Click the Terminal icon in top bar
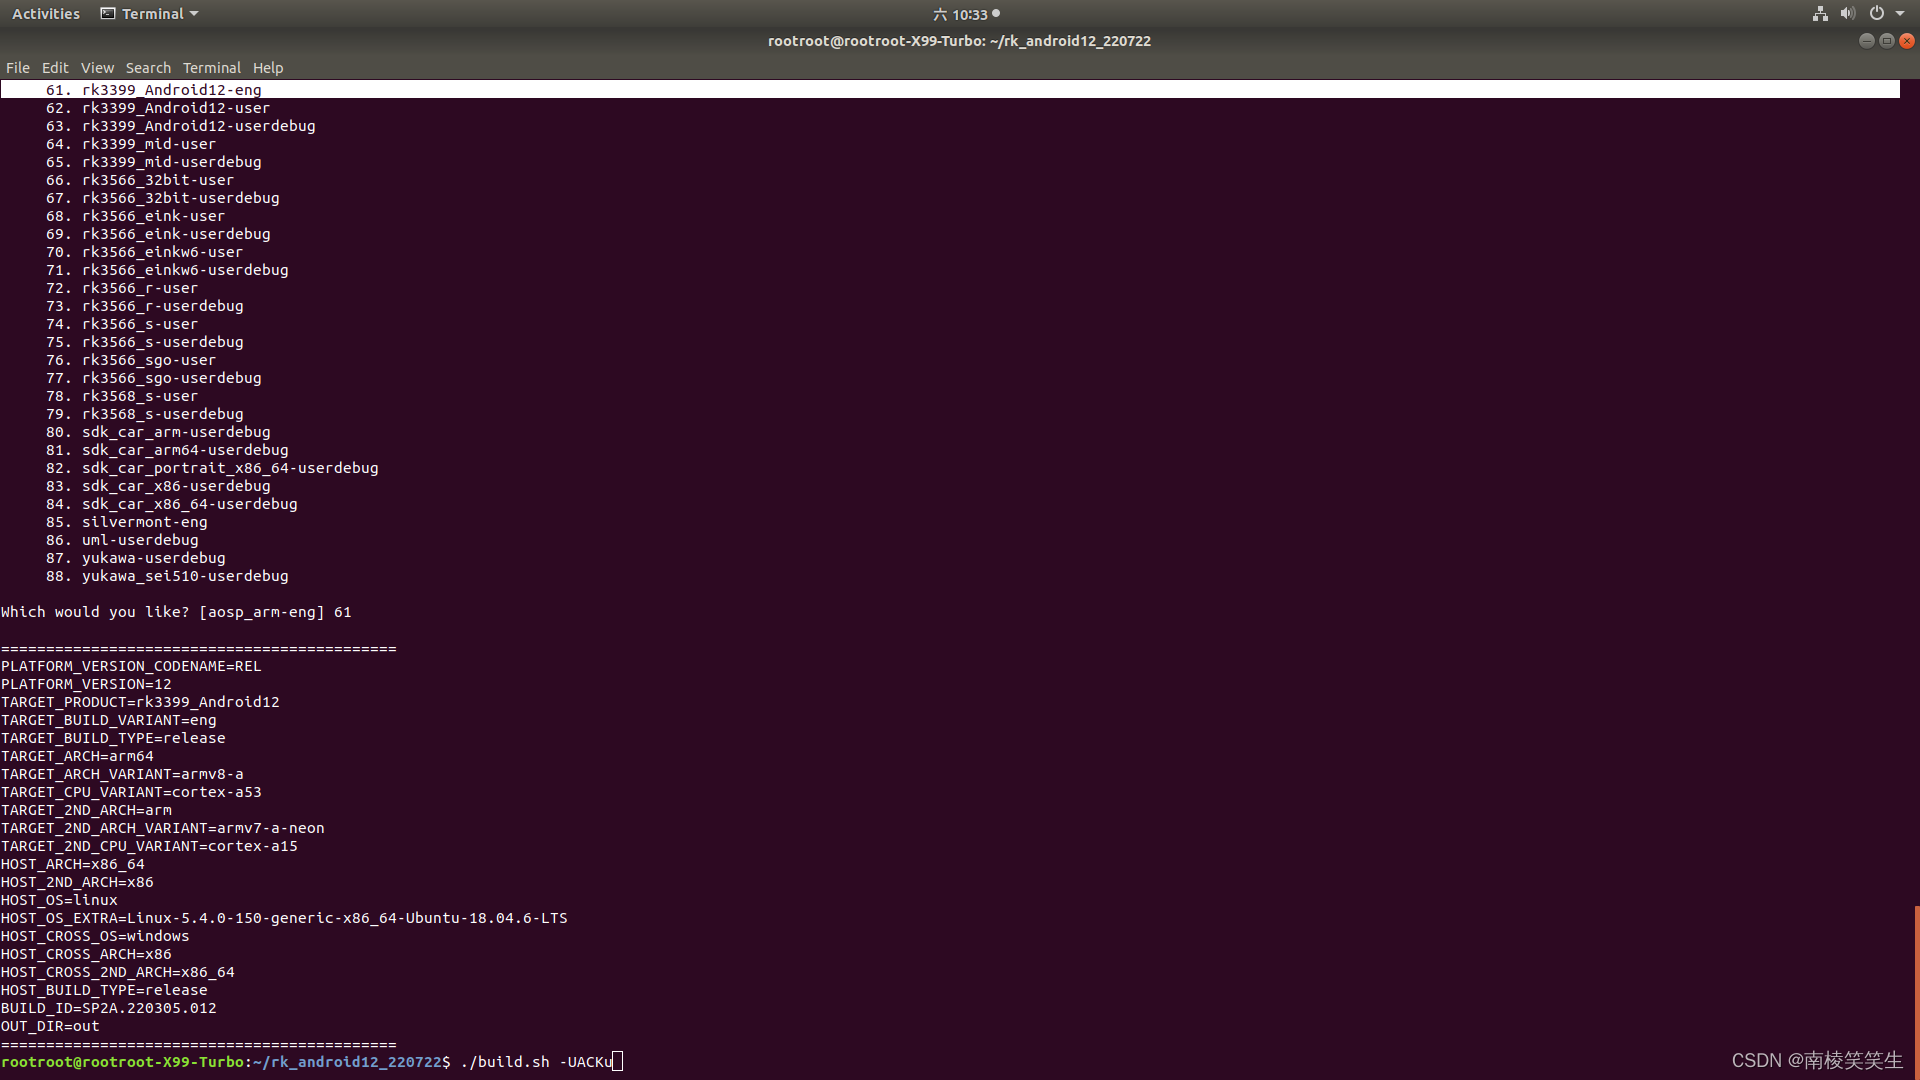1920x1080 pixels. click(x=108, y=14)
